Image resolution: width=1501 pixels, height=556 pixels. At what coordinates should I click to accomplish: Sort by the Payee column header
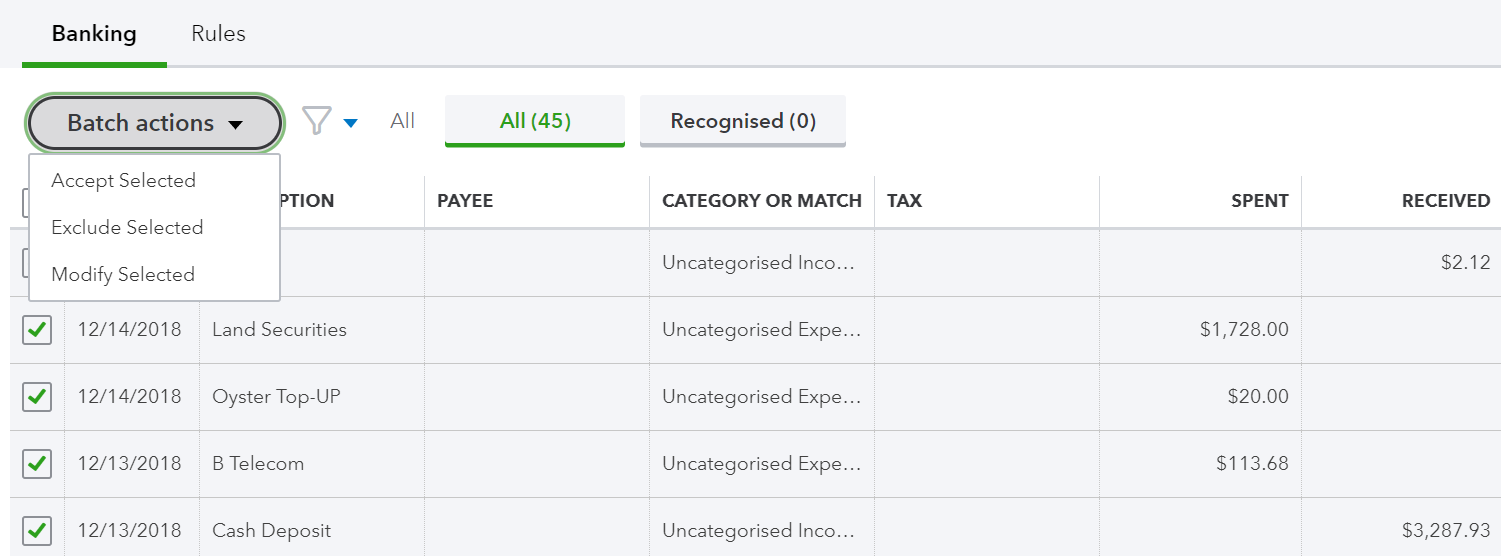[x=465, y=201]
